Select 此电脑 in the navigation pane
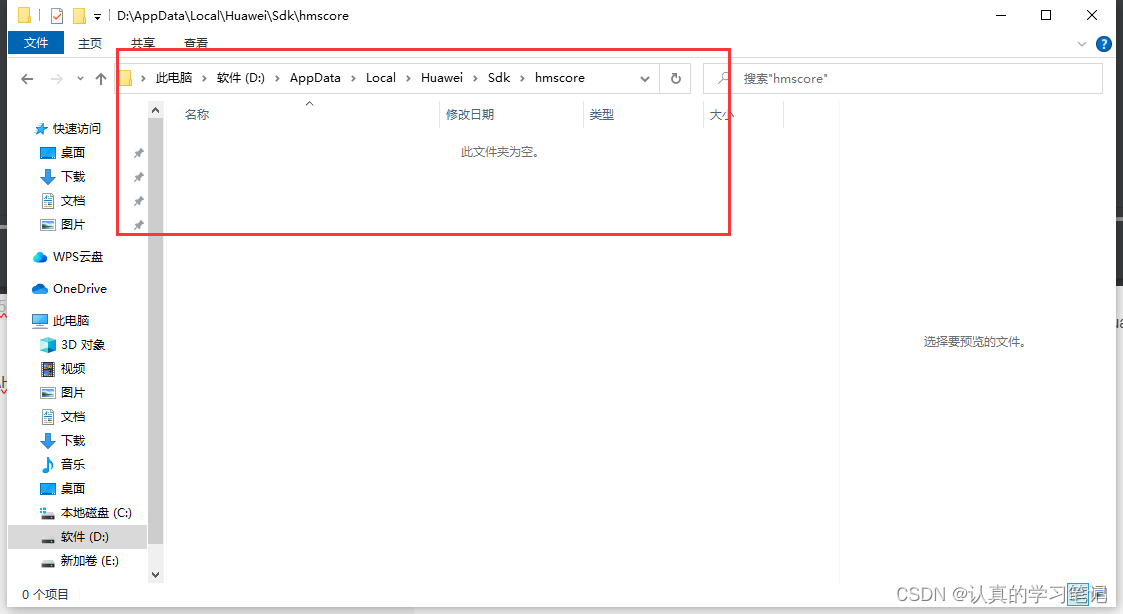 click(x=70, y=320)
